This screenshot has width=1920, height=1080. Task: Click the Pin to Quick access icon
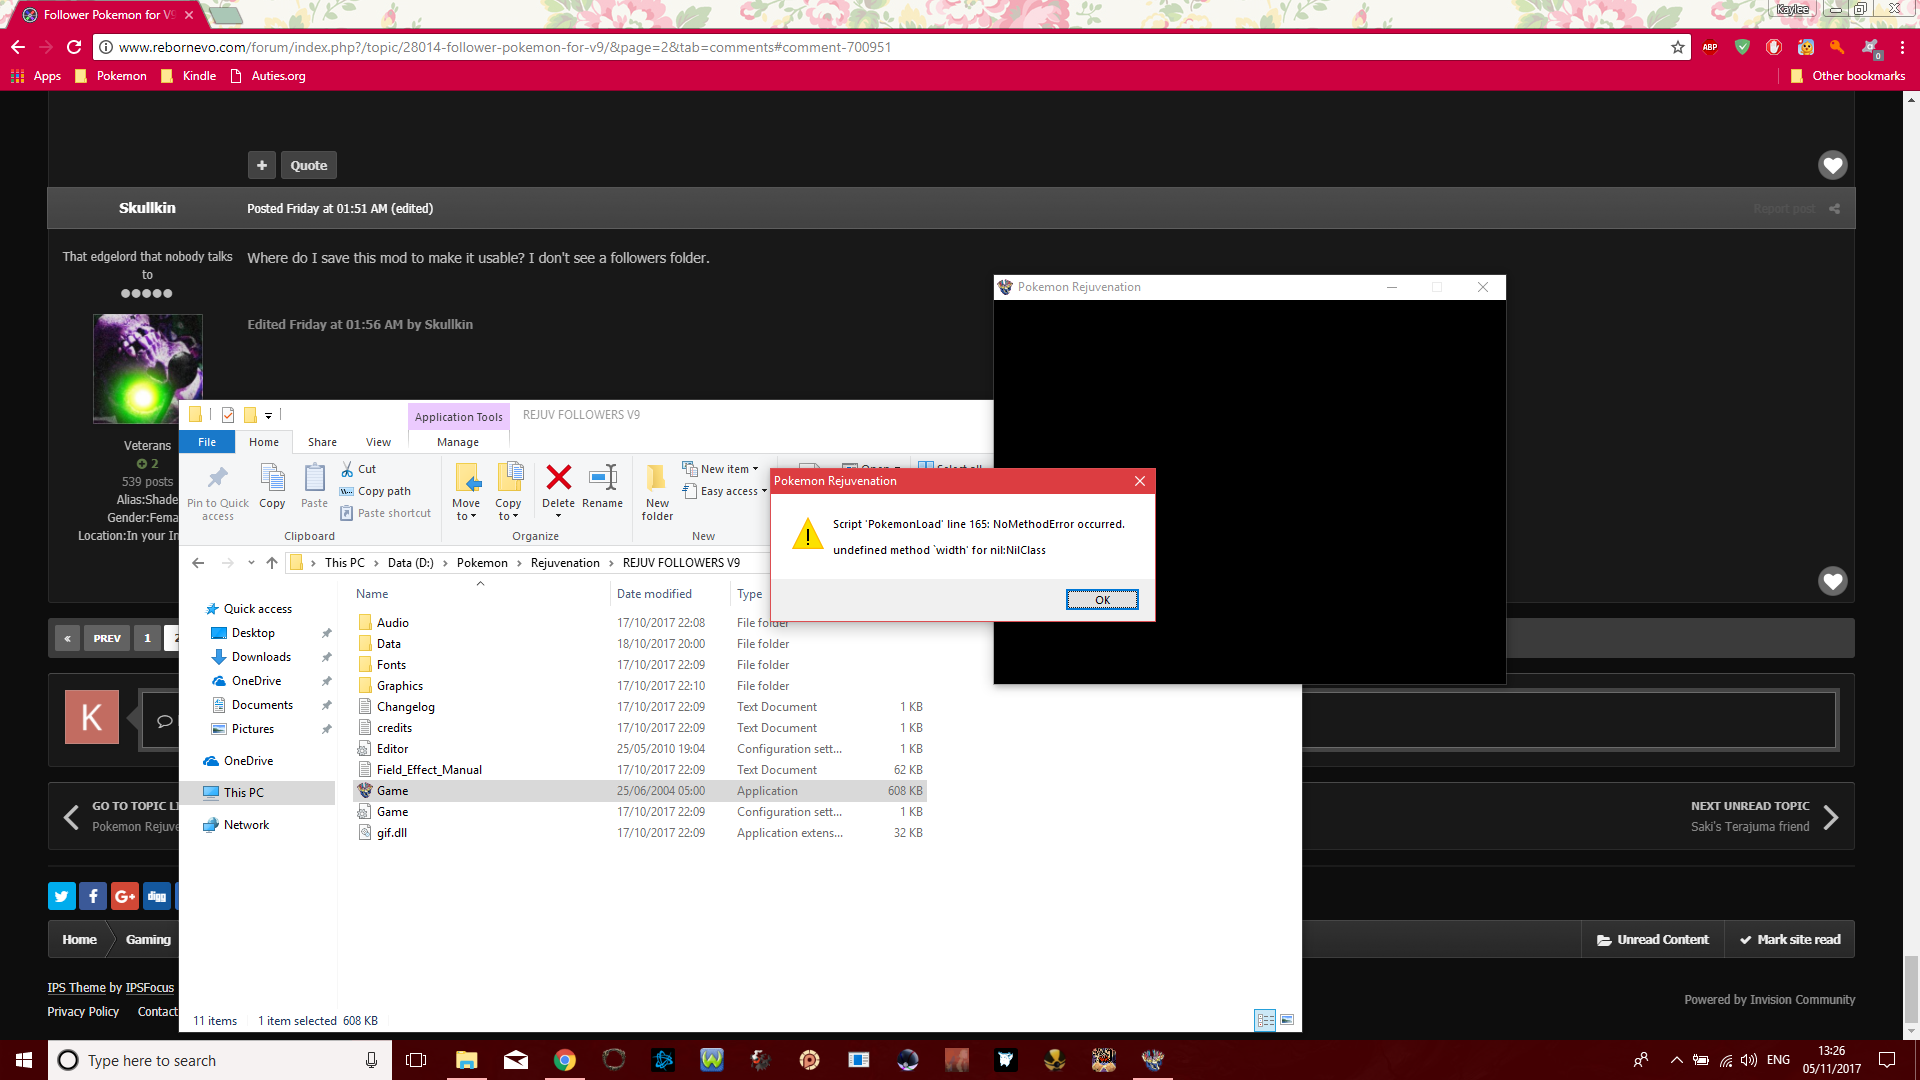[217, 477]
